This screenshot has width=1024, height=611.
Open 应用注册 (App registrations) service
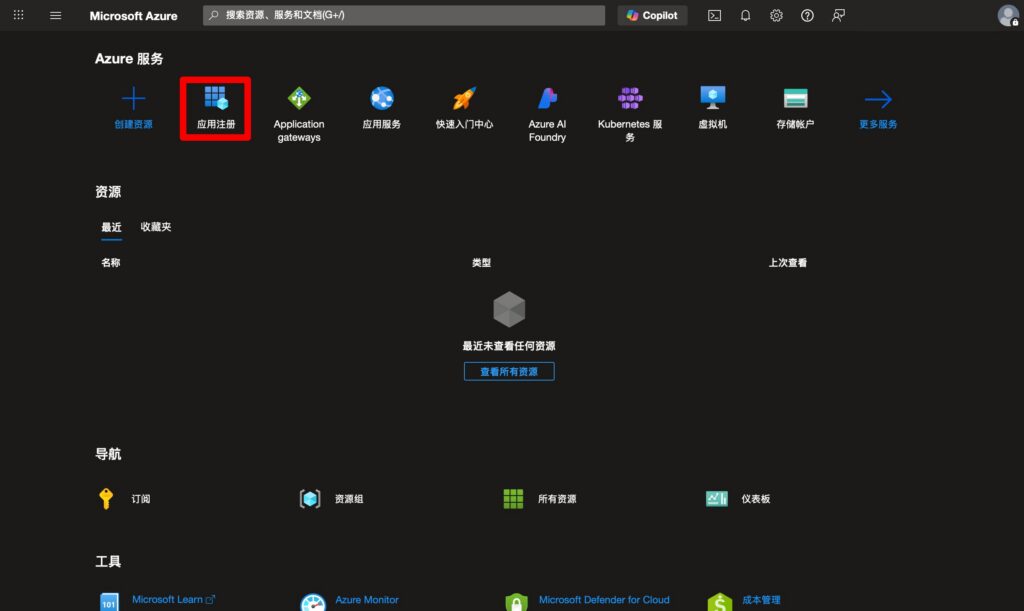216,99
